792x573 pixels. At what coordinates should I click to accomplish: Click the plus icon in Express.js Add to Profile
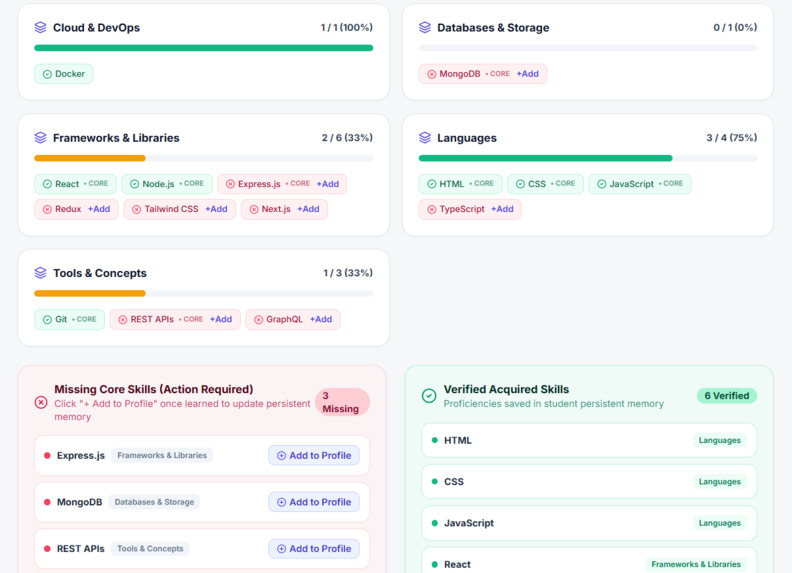pos(281,455)
